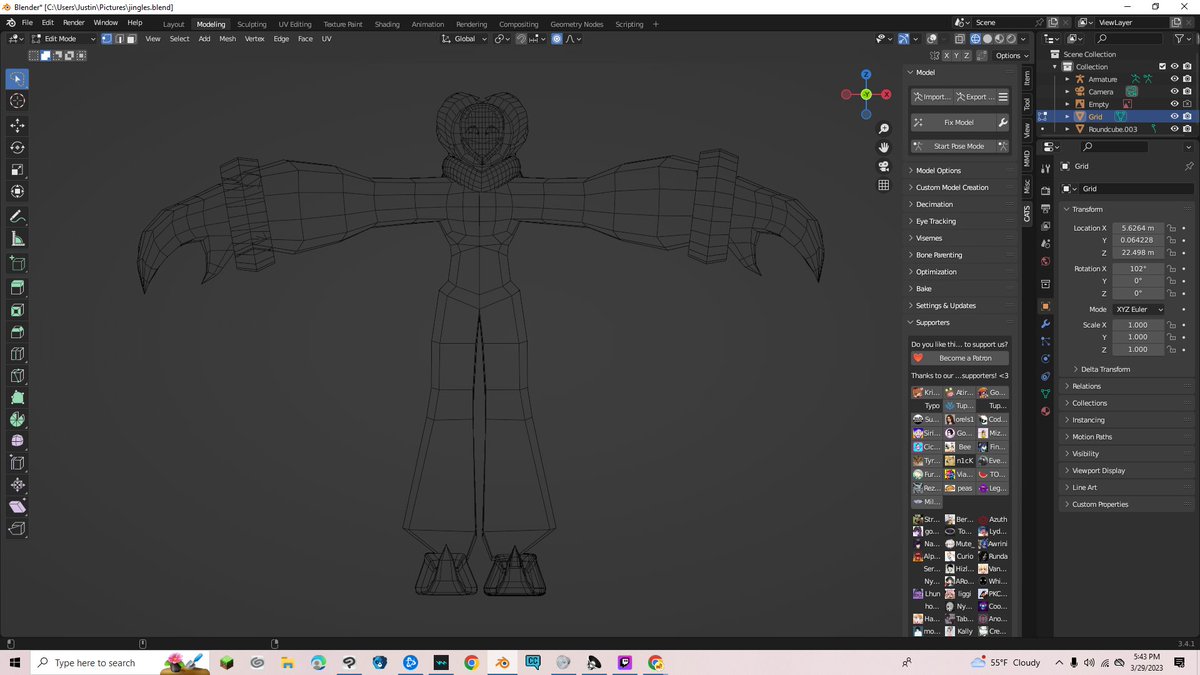
Task: Enable face select mode
Action: [x=131, y=39]
